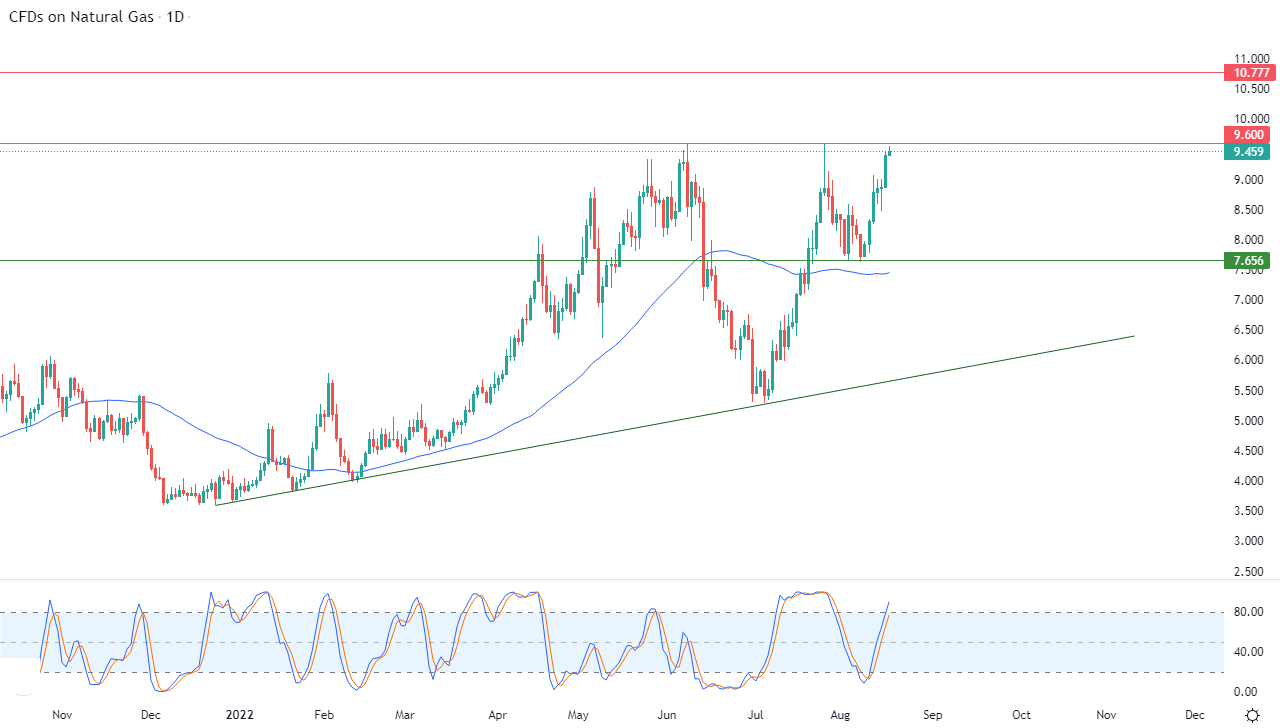Click the Nov label at time axis start
The width and height of the screenshot is (1280, 728).
[x=62, y=715]
